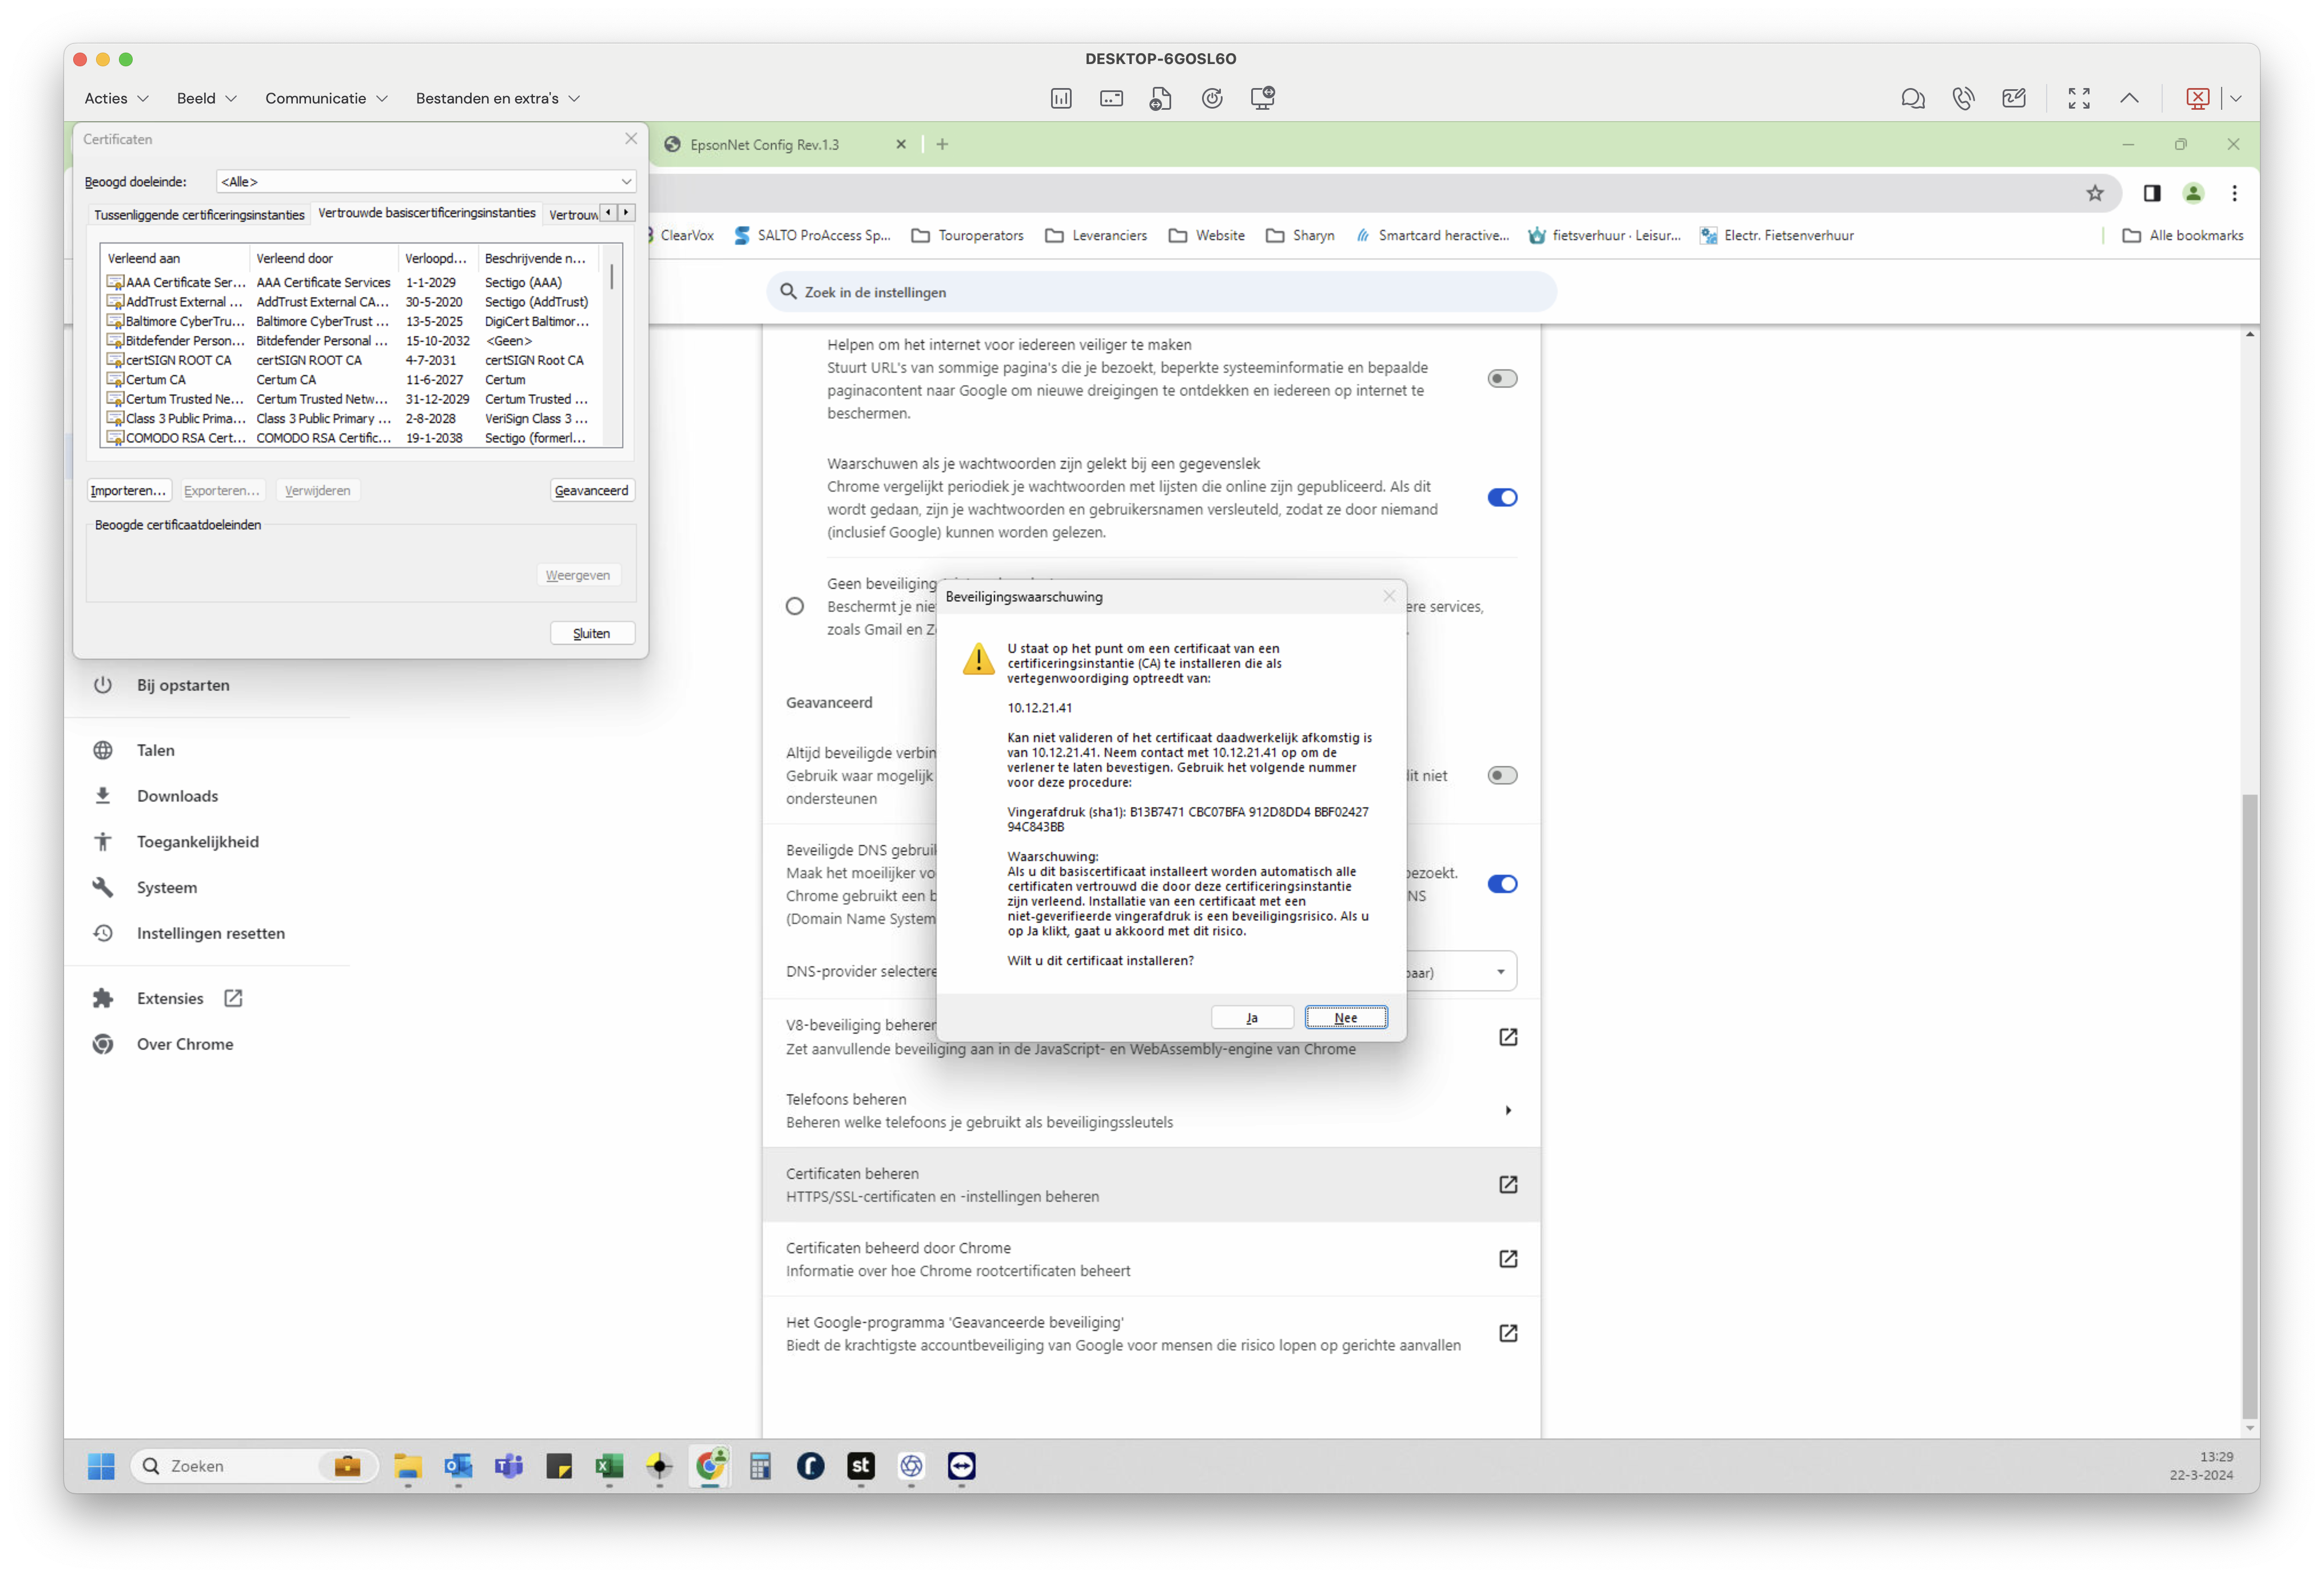Click the file transfer icon in the remote toolbar
Viewport: 2324px width, 1578px height.
tap(1160, 98)
